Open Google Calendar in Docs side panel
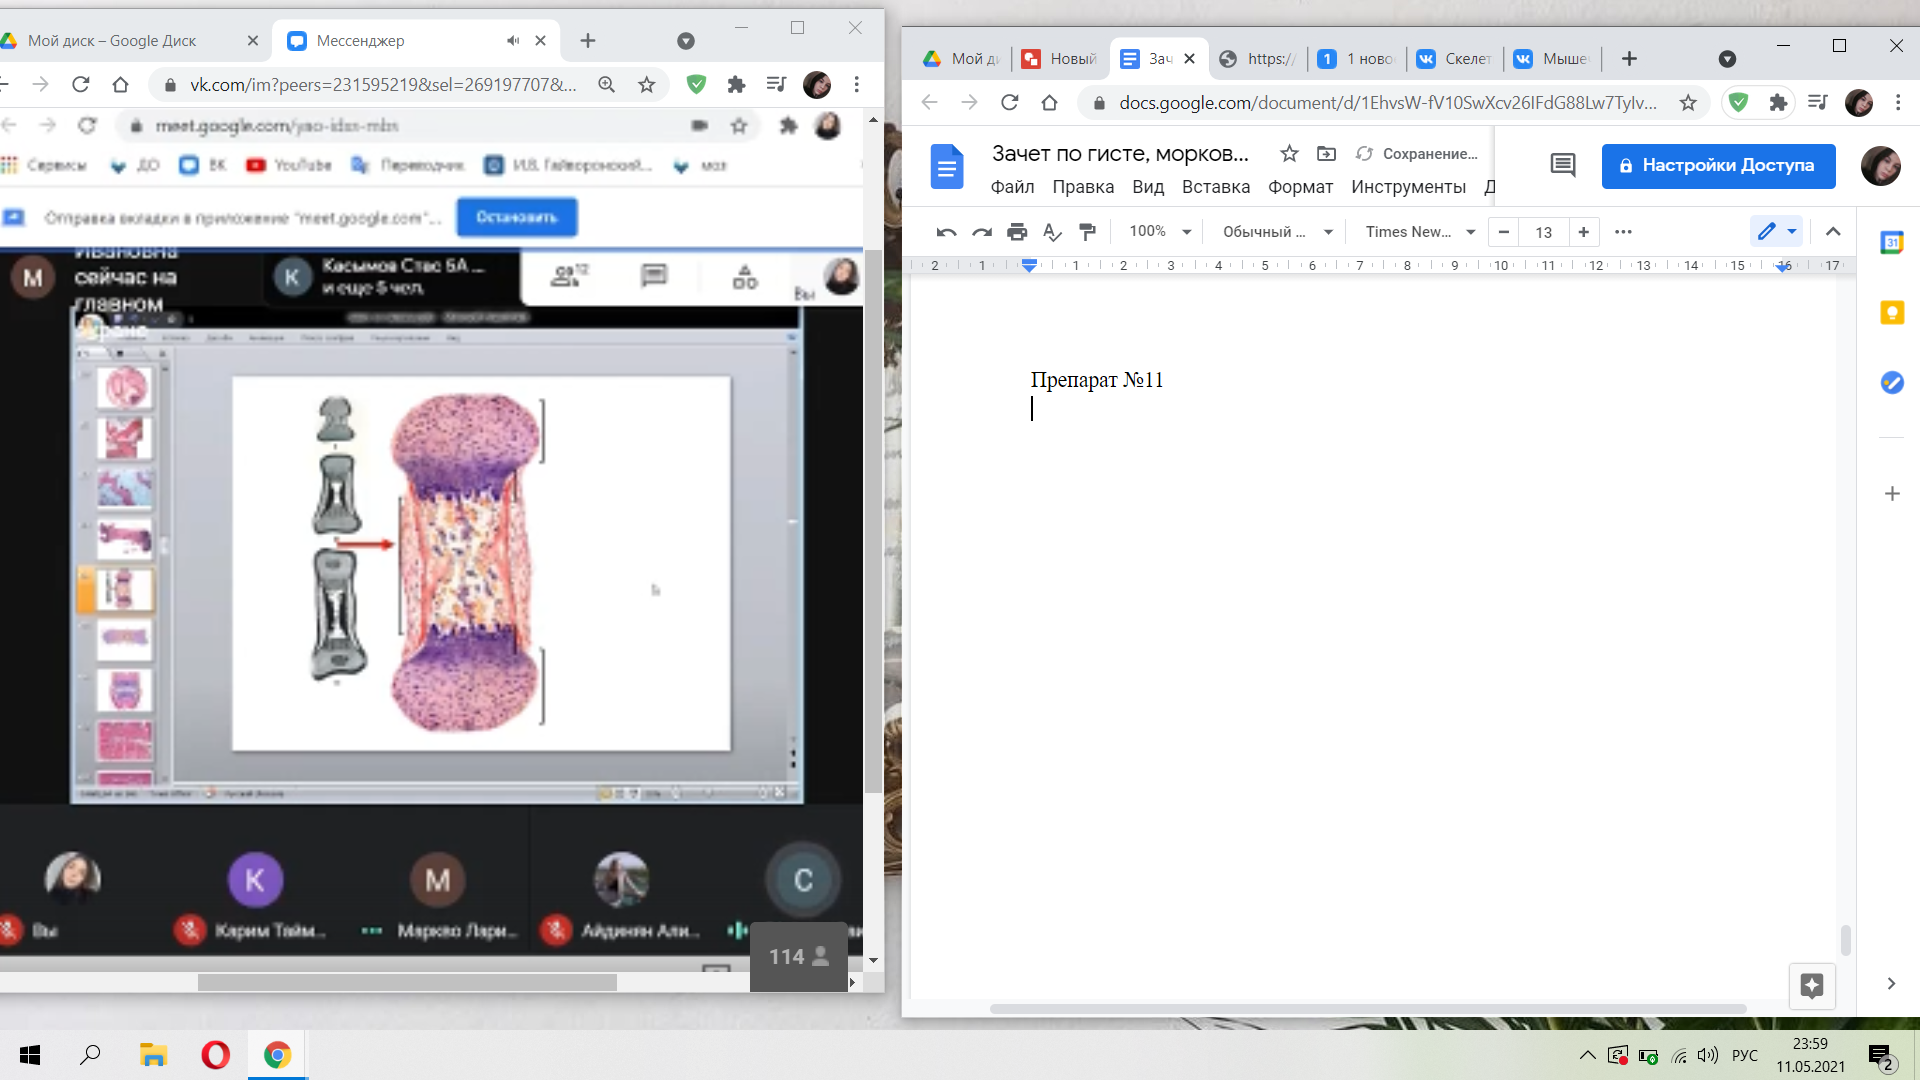Screen dimensions: 1920x1080 [x=1892, y=242]
